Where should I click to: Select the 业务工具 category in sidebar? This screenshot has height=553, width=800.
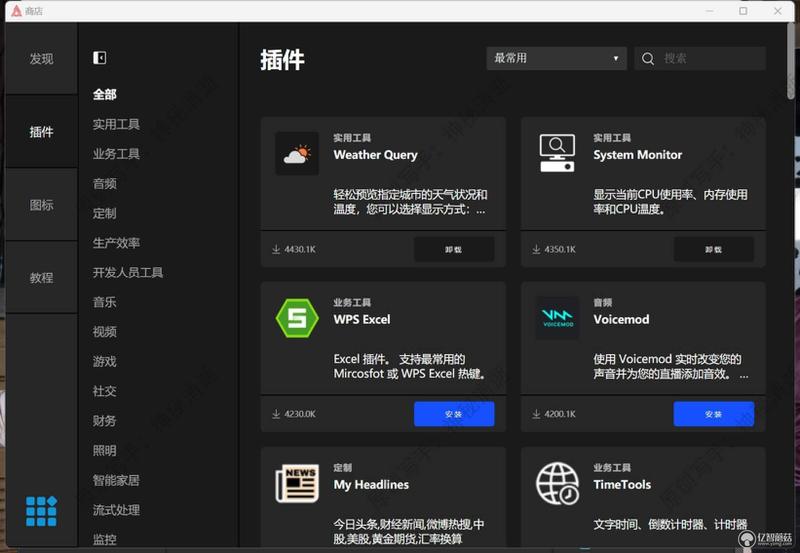coord(116,154)
